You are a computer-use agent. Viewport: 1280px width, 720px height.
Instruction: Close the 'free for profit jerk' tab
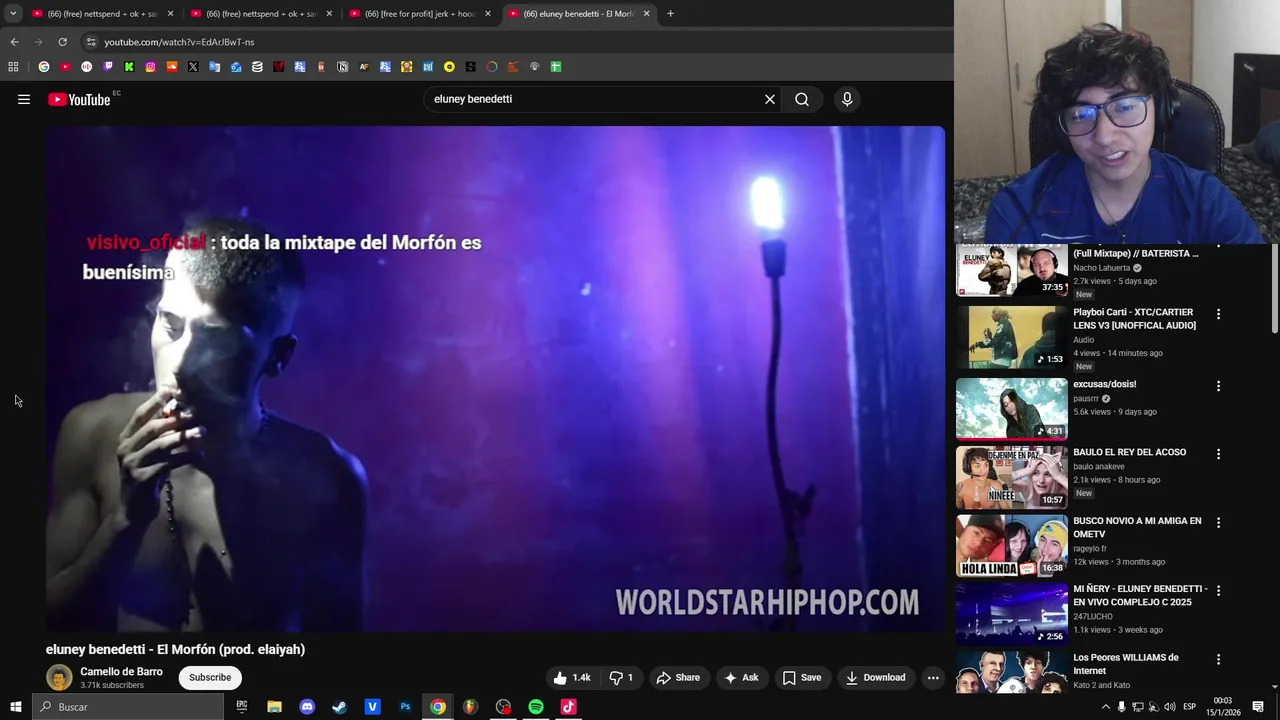(x=488, y=14)
